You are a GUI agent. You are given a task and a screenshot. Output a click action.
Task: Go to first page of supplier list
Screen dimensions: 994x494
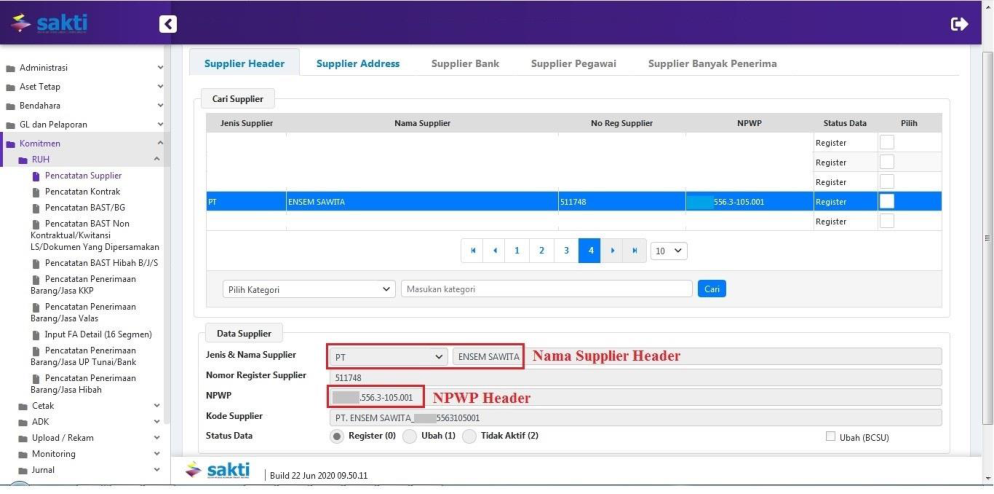[x=472, y=250]
